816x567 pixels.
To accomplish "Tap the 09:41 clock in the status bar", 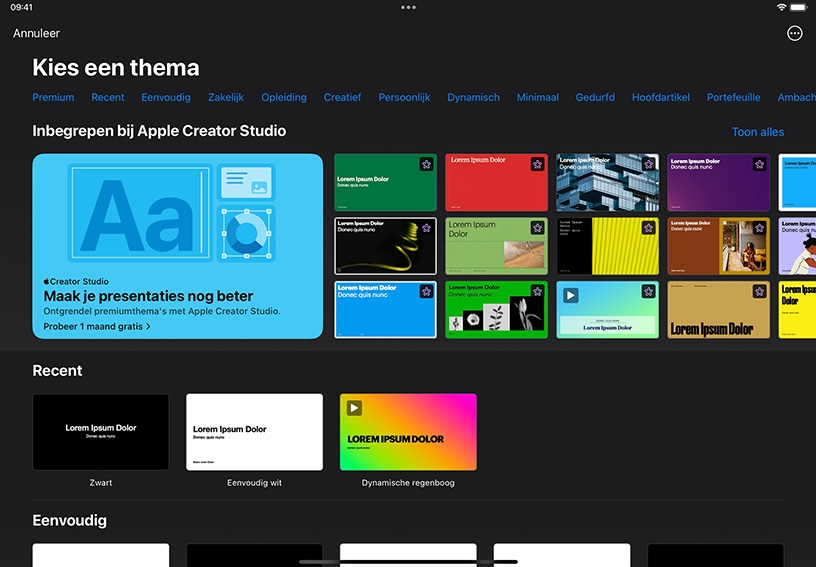I will coord(21,7).
